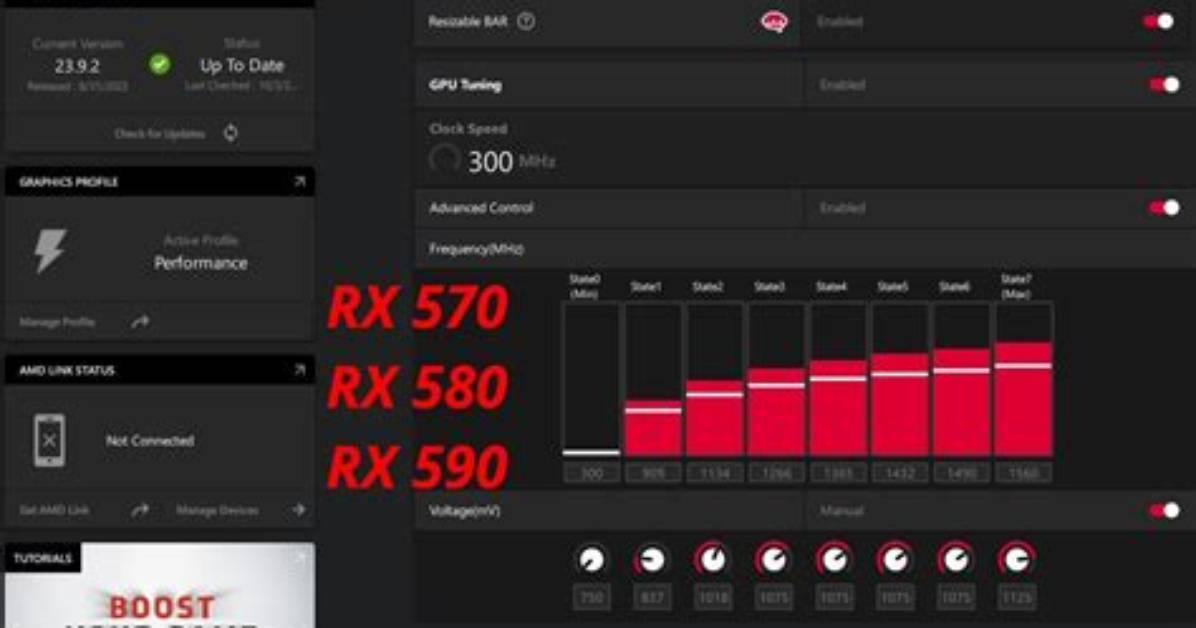Select the 1018 voltage input box
The image size is (1196, 628).
(x=712, y=597)
